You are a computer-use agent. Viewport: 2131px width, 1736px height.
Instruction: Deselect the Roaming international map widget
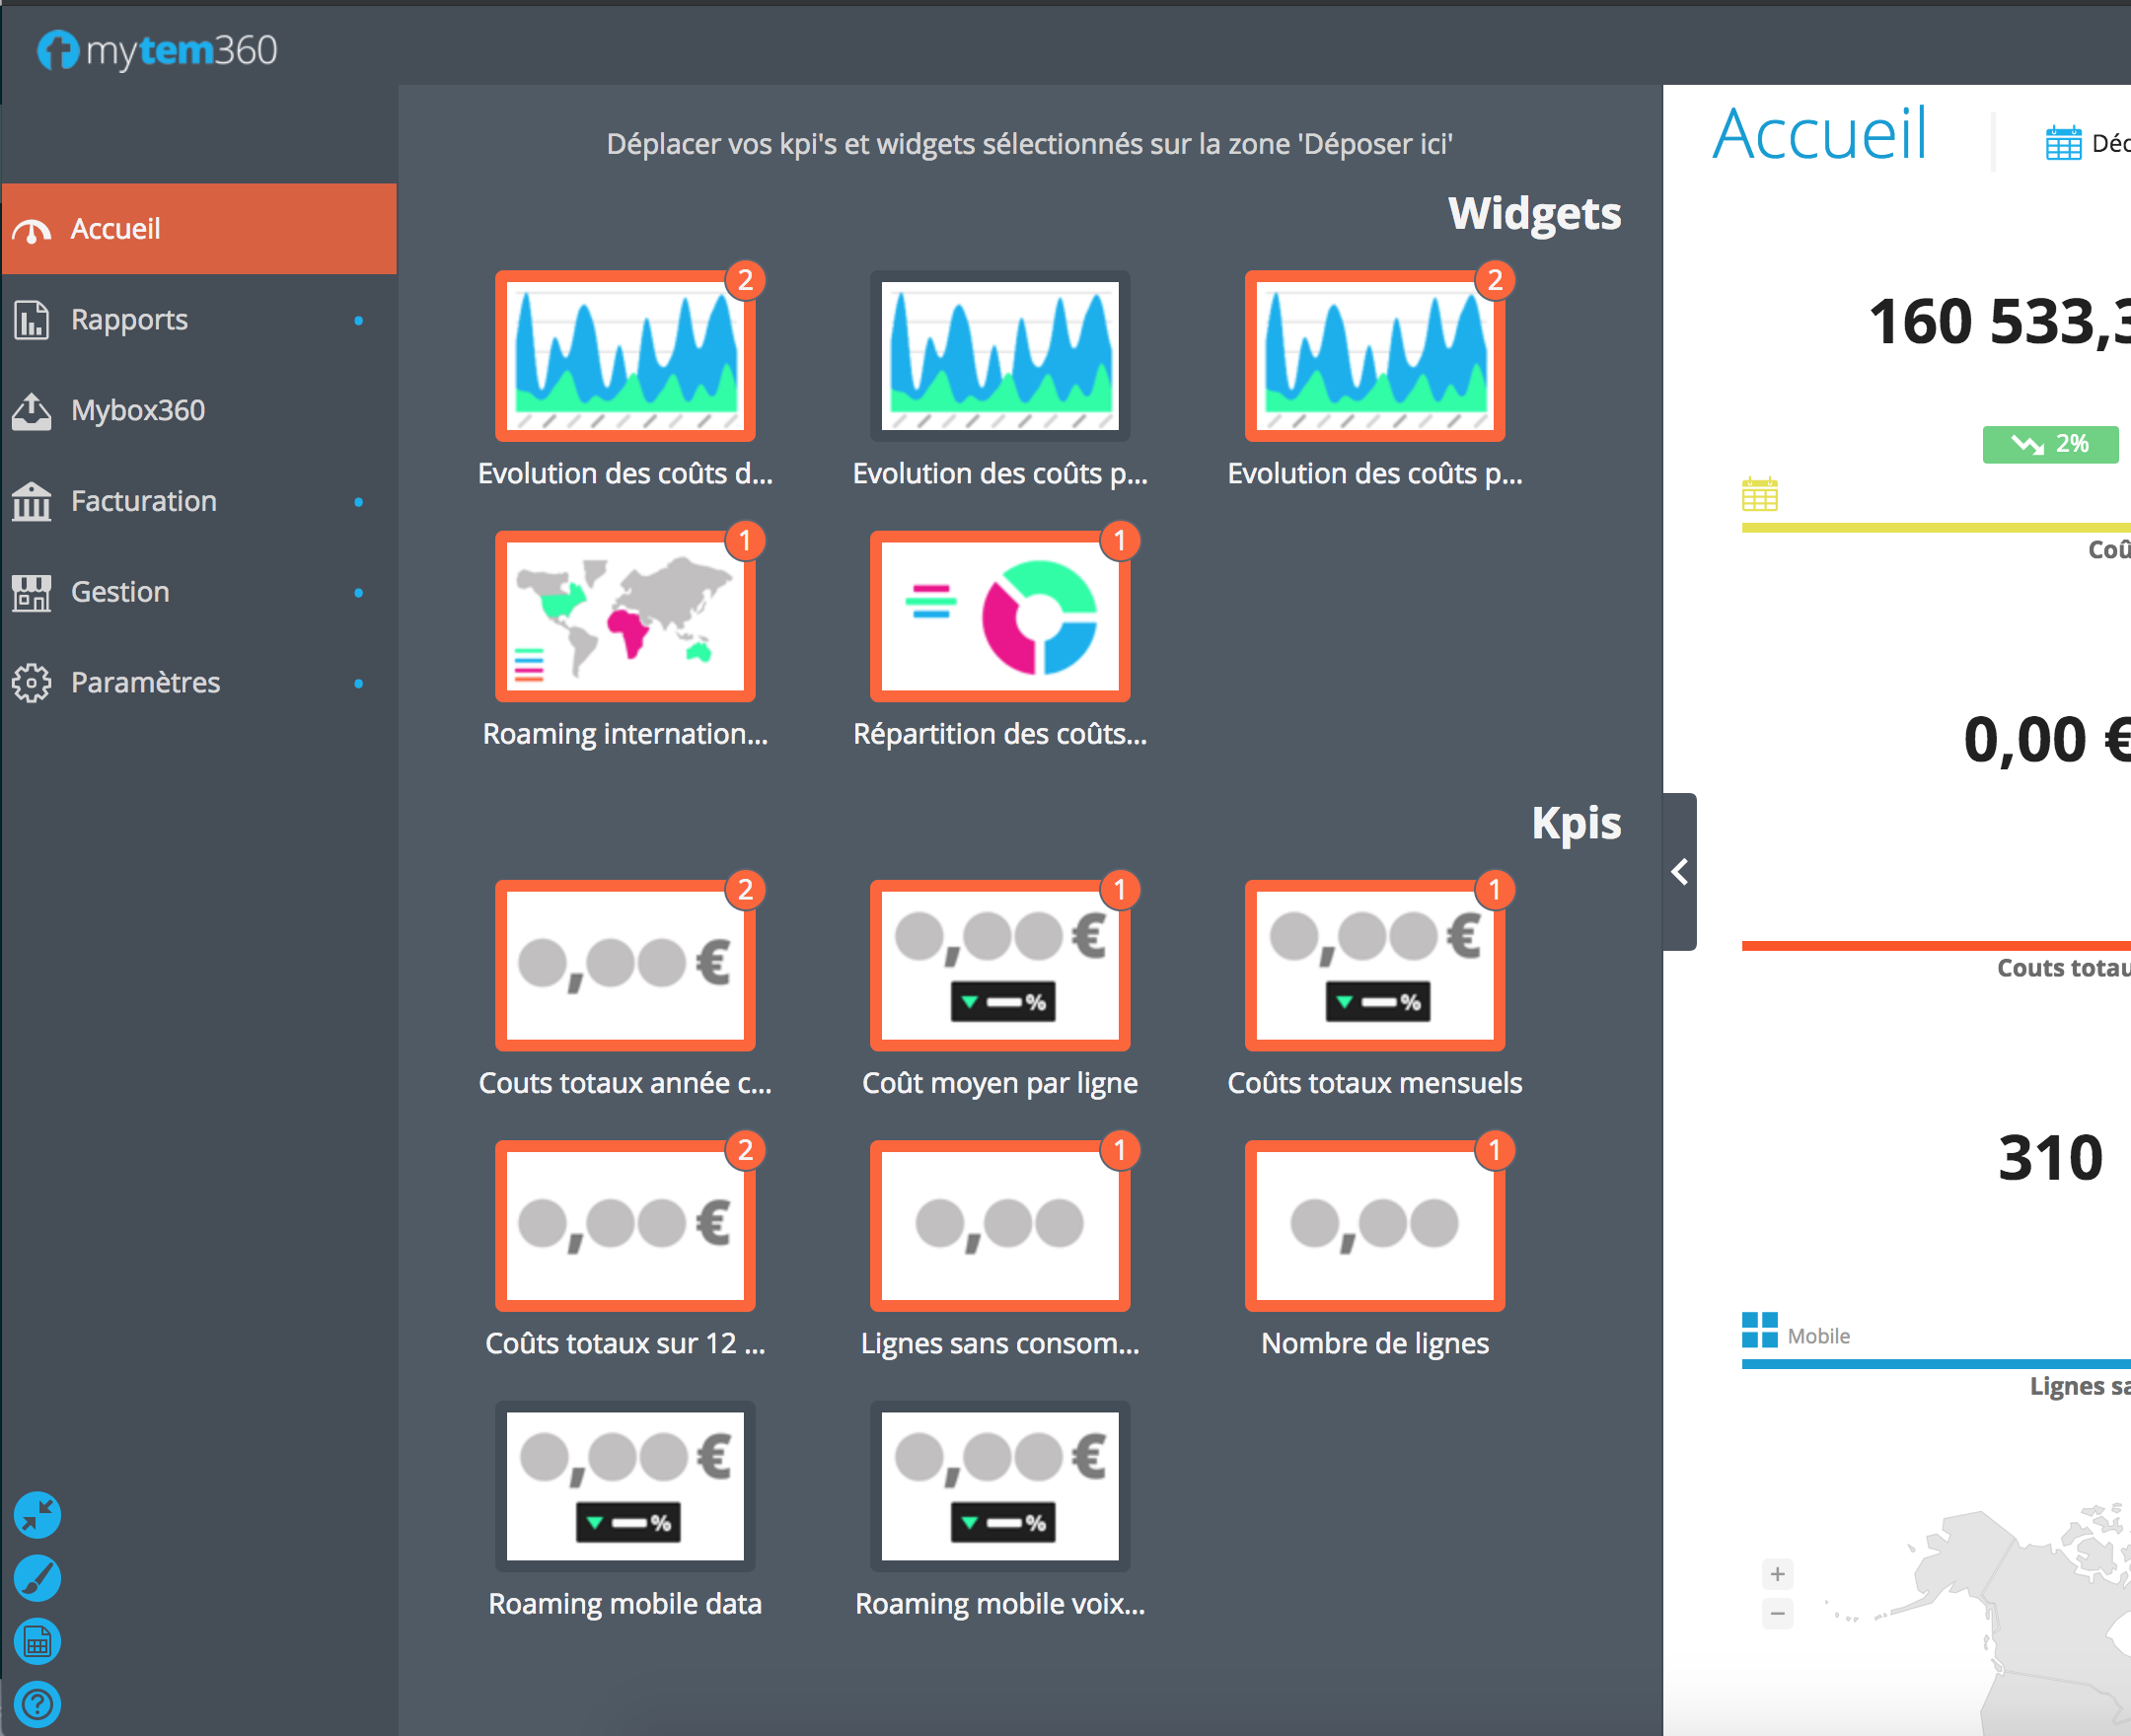(625, 616)
